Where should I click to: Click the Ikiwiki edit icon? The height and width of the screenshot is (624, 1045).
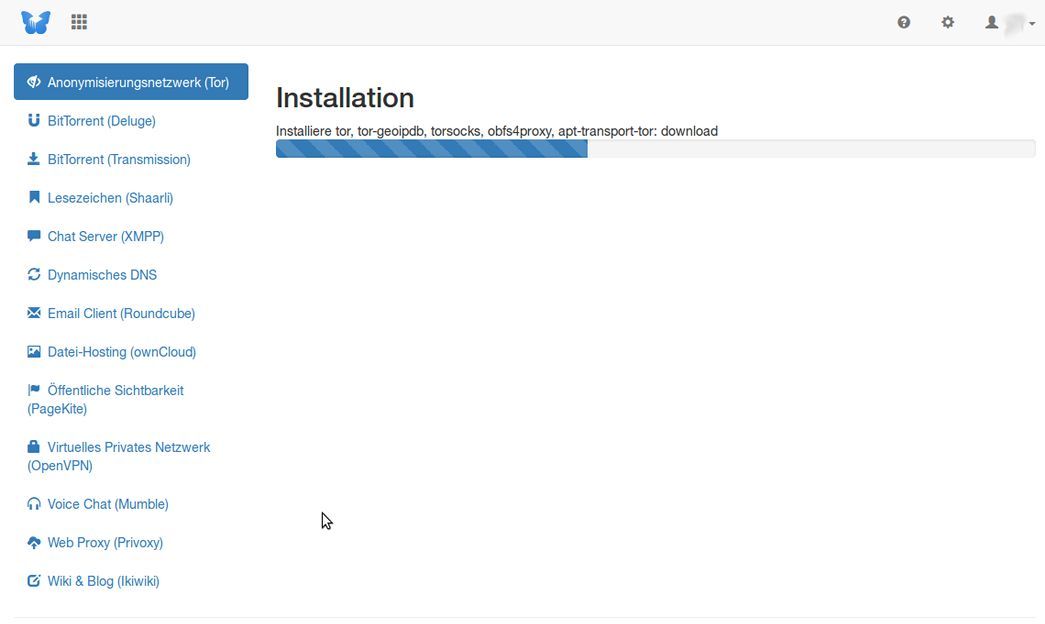click(x=34, y=581)
